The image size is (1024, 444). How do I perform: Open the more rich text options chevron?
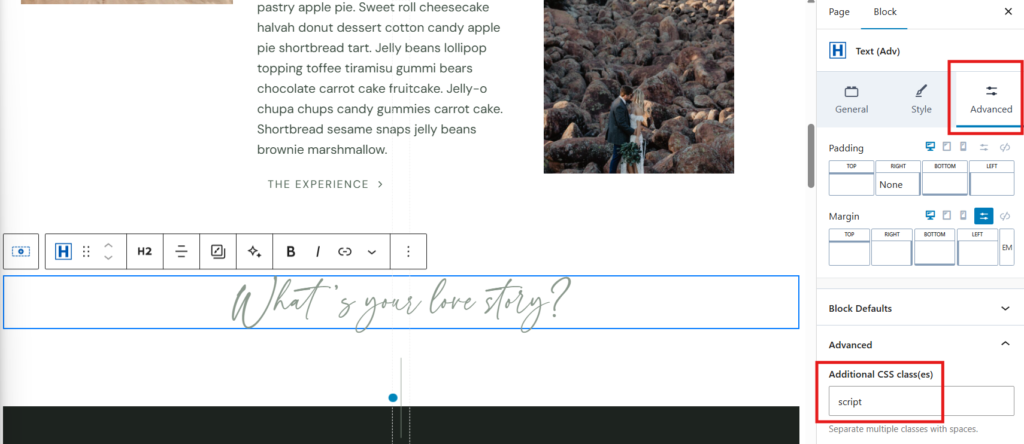tap(372, 252)
